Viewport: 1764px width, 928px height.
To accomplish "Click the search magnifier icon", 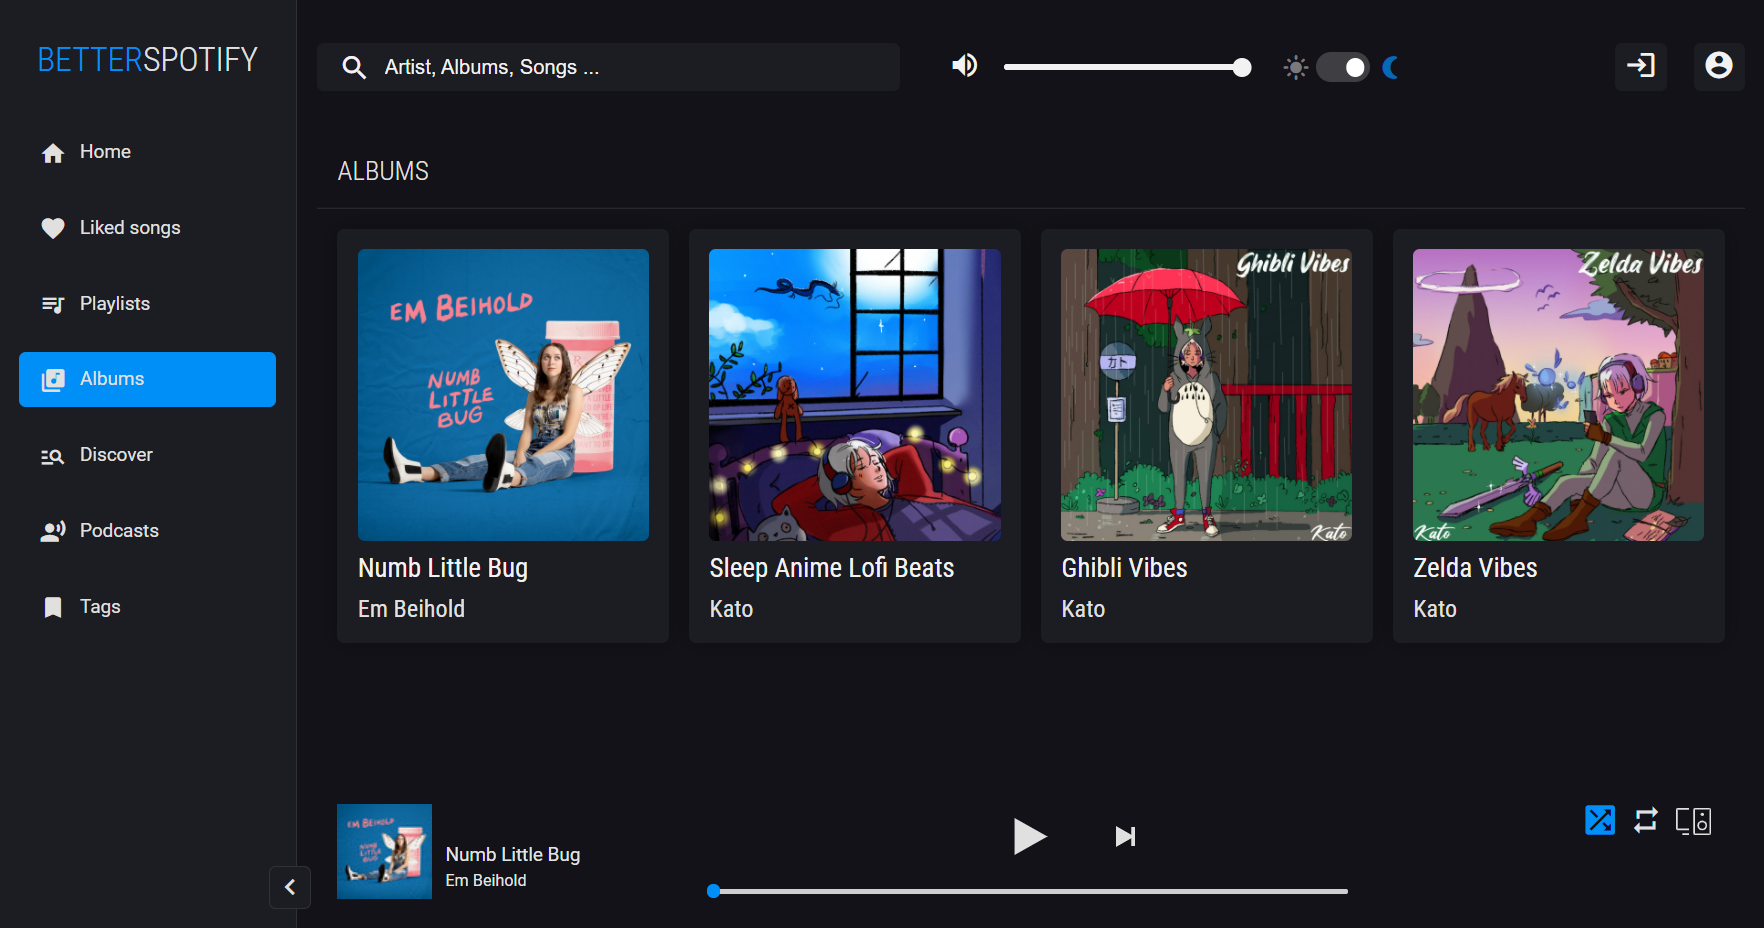I will 354,67.
